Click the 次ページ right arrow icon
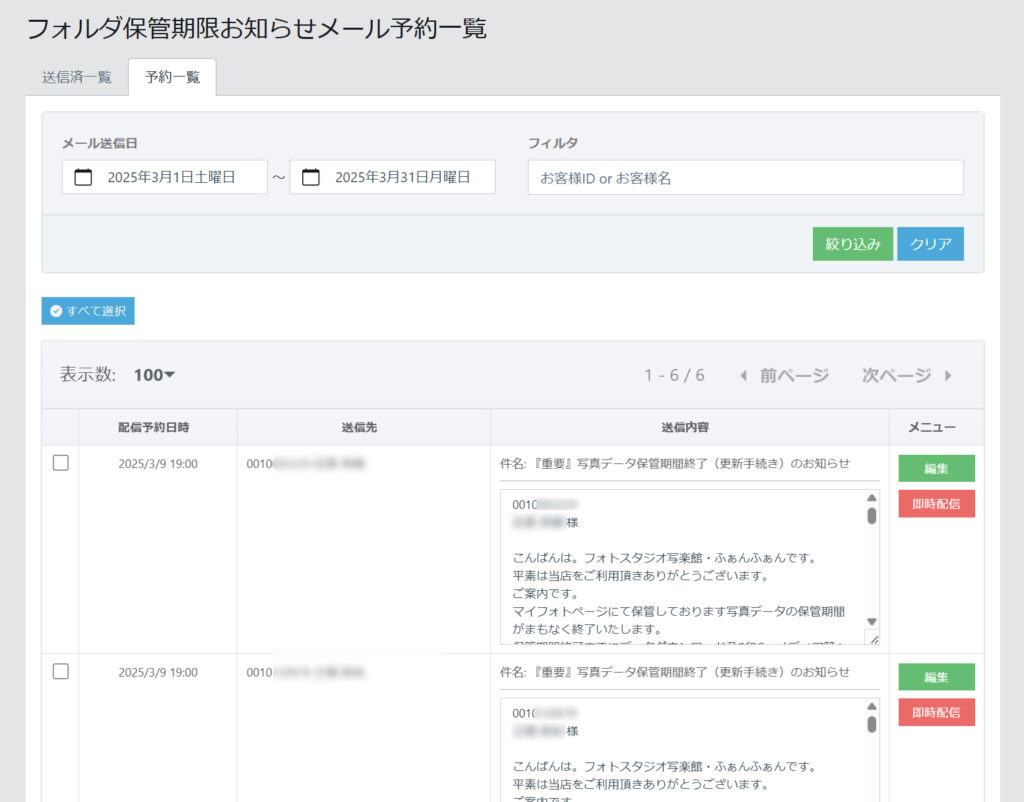This screenshot has height=802, width=1024. [x=948, y=376]
